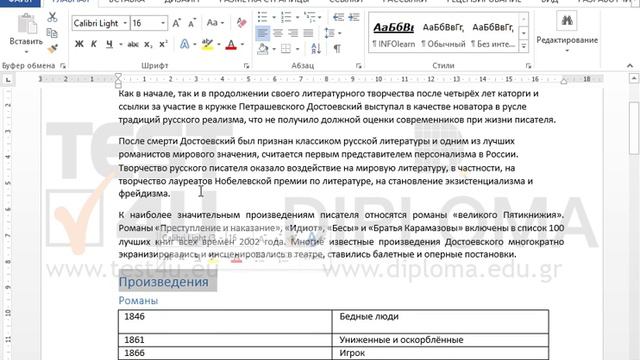Toggle bold (Ж) formatting

[79, 44]
